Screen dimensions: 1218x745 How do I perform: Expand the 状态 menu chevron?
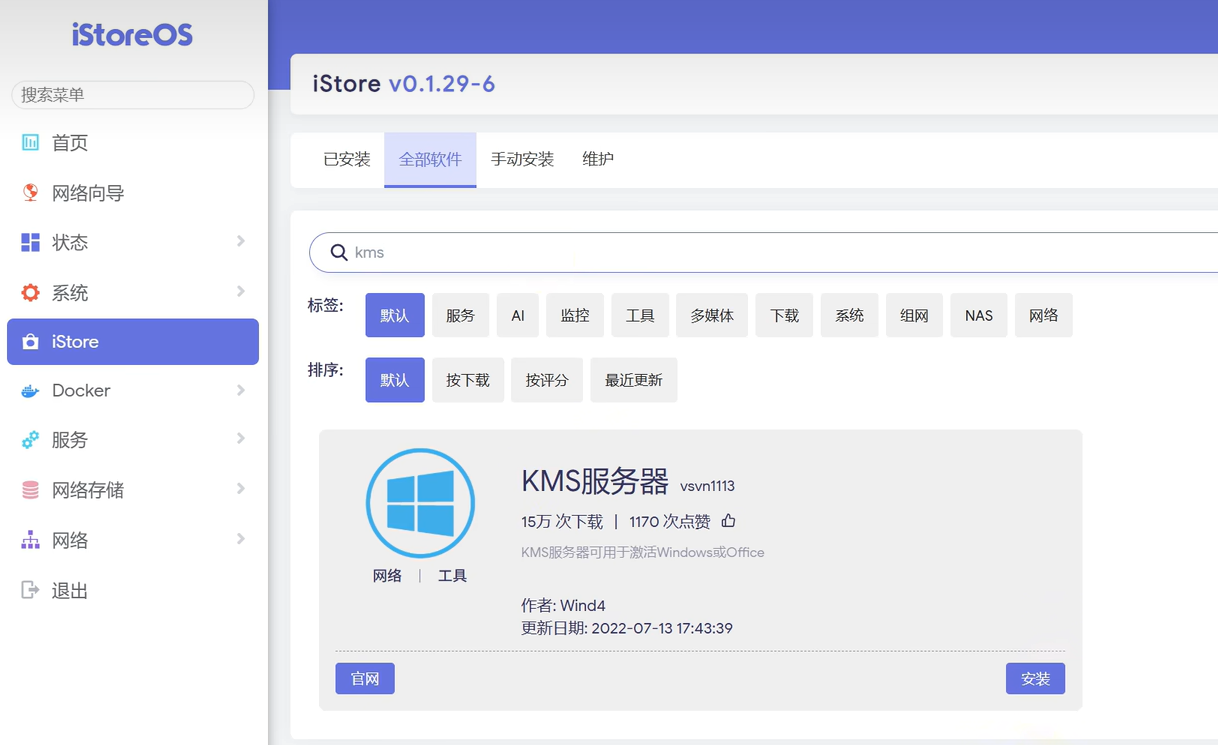(x=241, y=241)
